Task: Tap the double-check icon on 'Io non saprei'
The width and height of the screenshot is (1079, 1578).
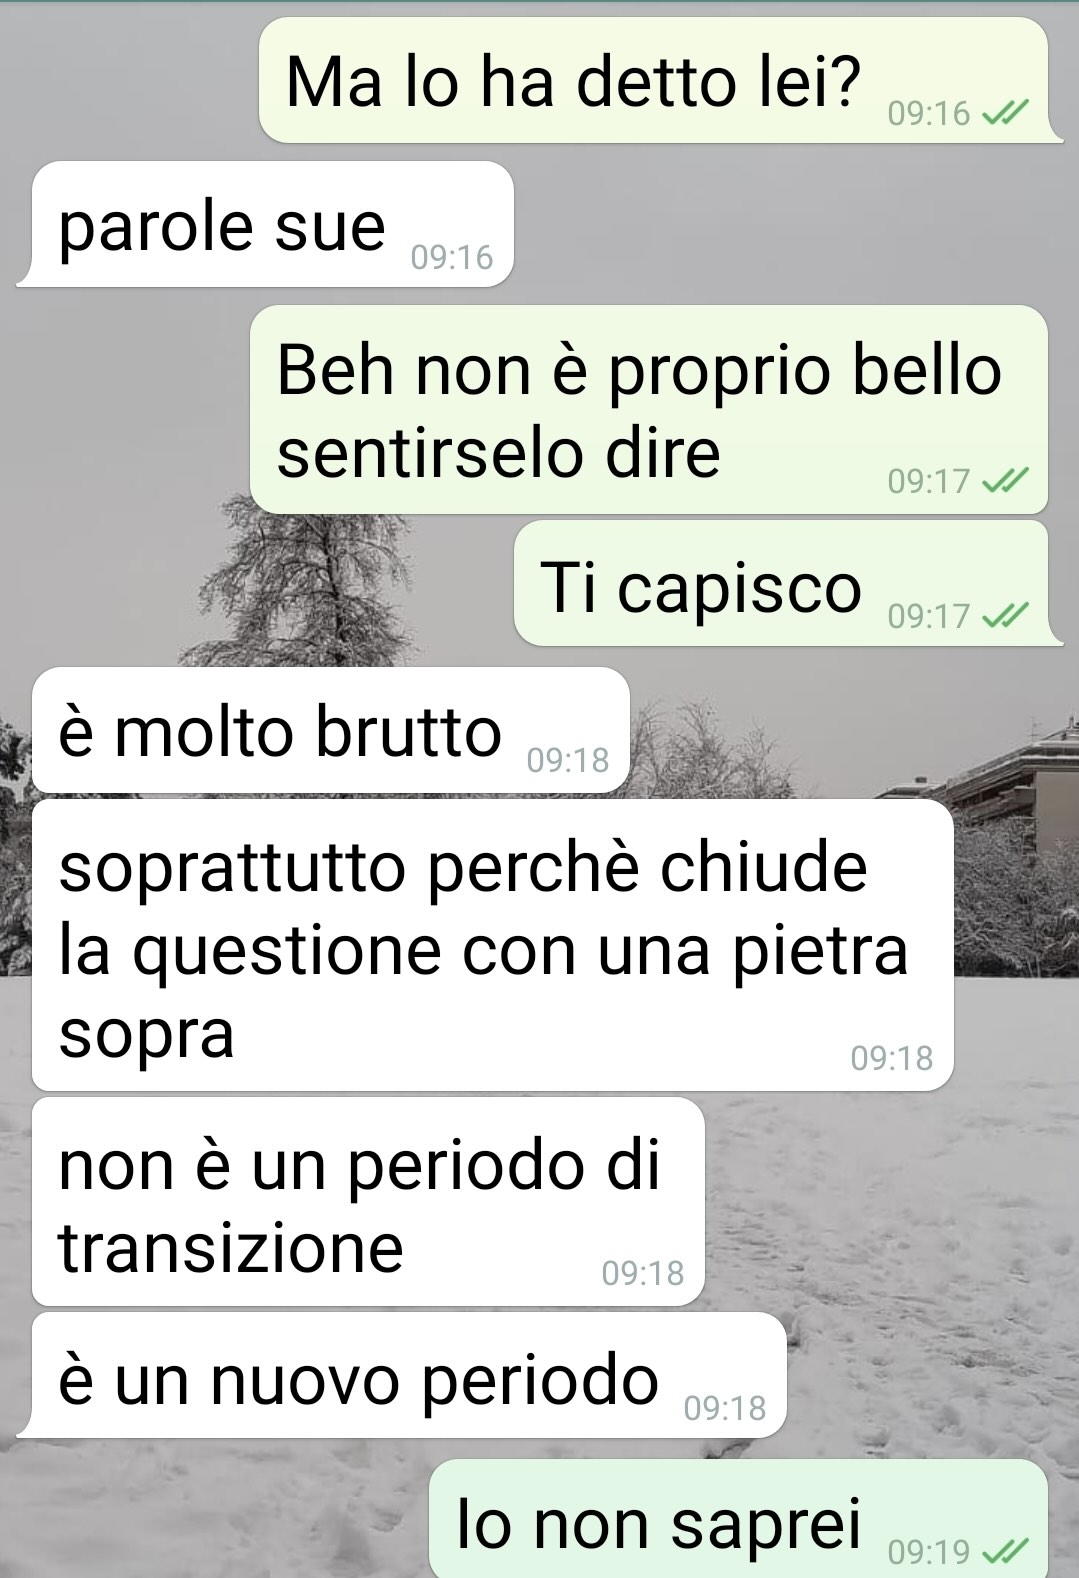Action: coord(1005,1552)
